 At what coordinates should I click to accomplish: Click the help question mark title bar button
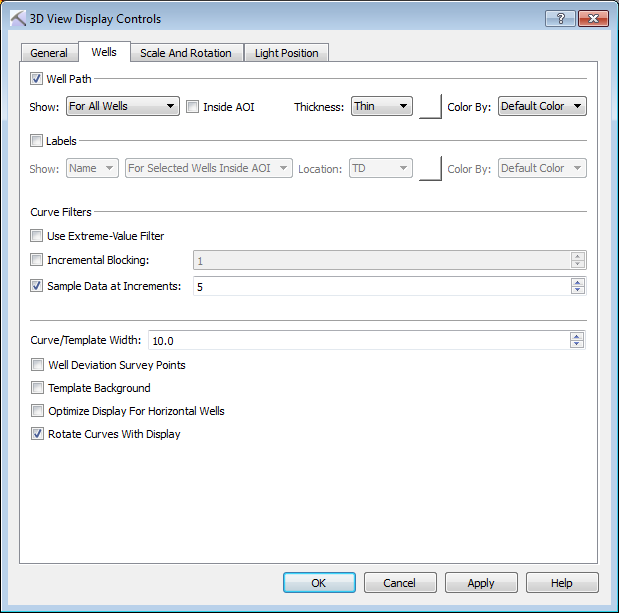tap(559, 18)
